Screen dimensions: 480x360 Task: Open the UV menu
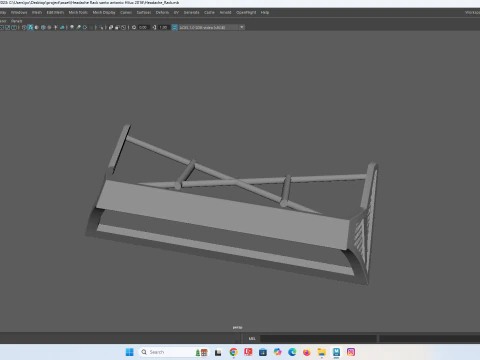click(x=176, y=12)
